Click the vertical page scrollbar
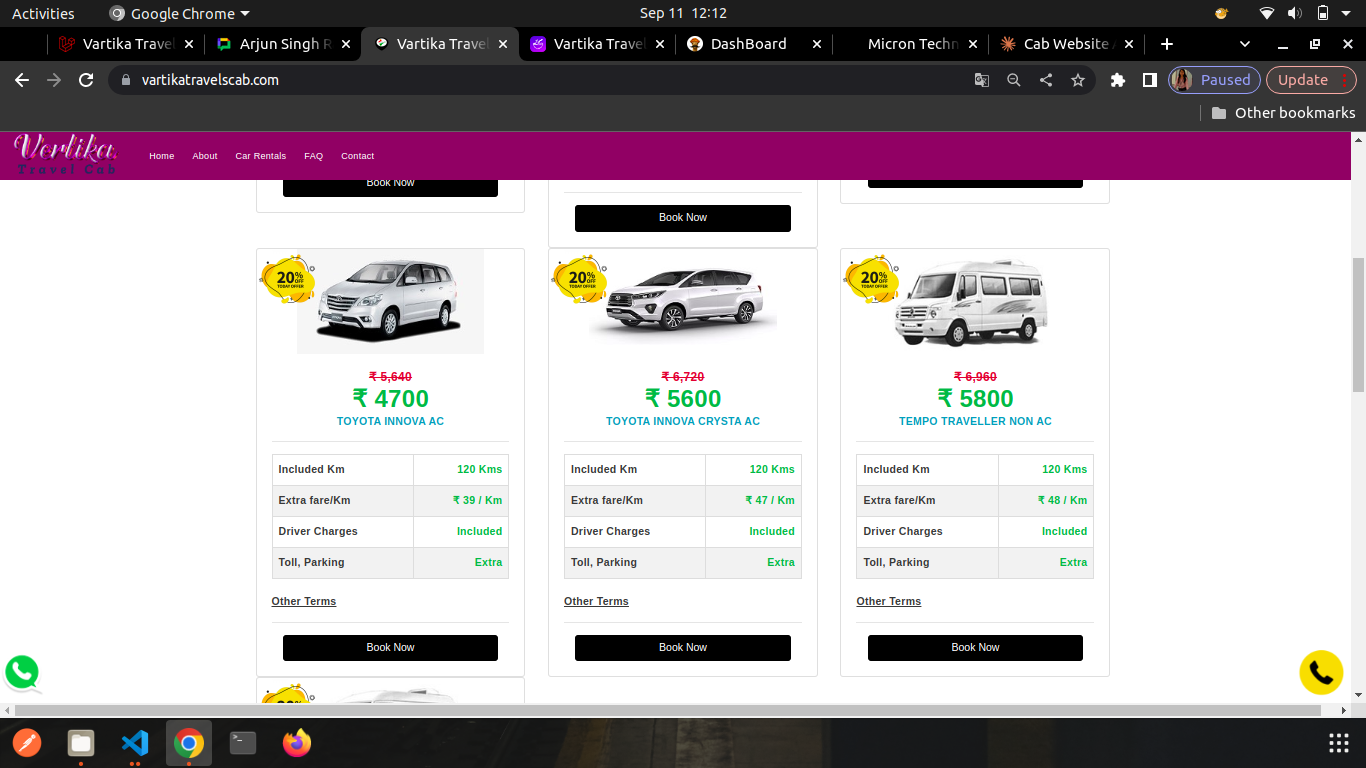The width and height of the screenshot is (1366, 768). [x=1357, y=325]
